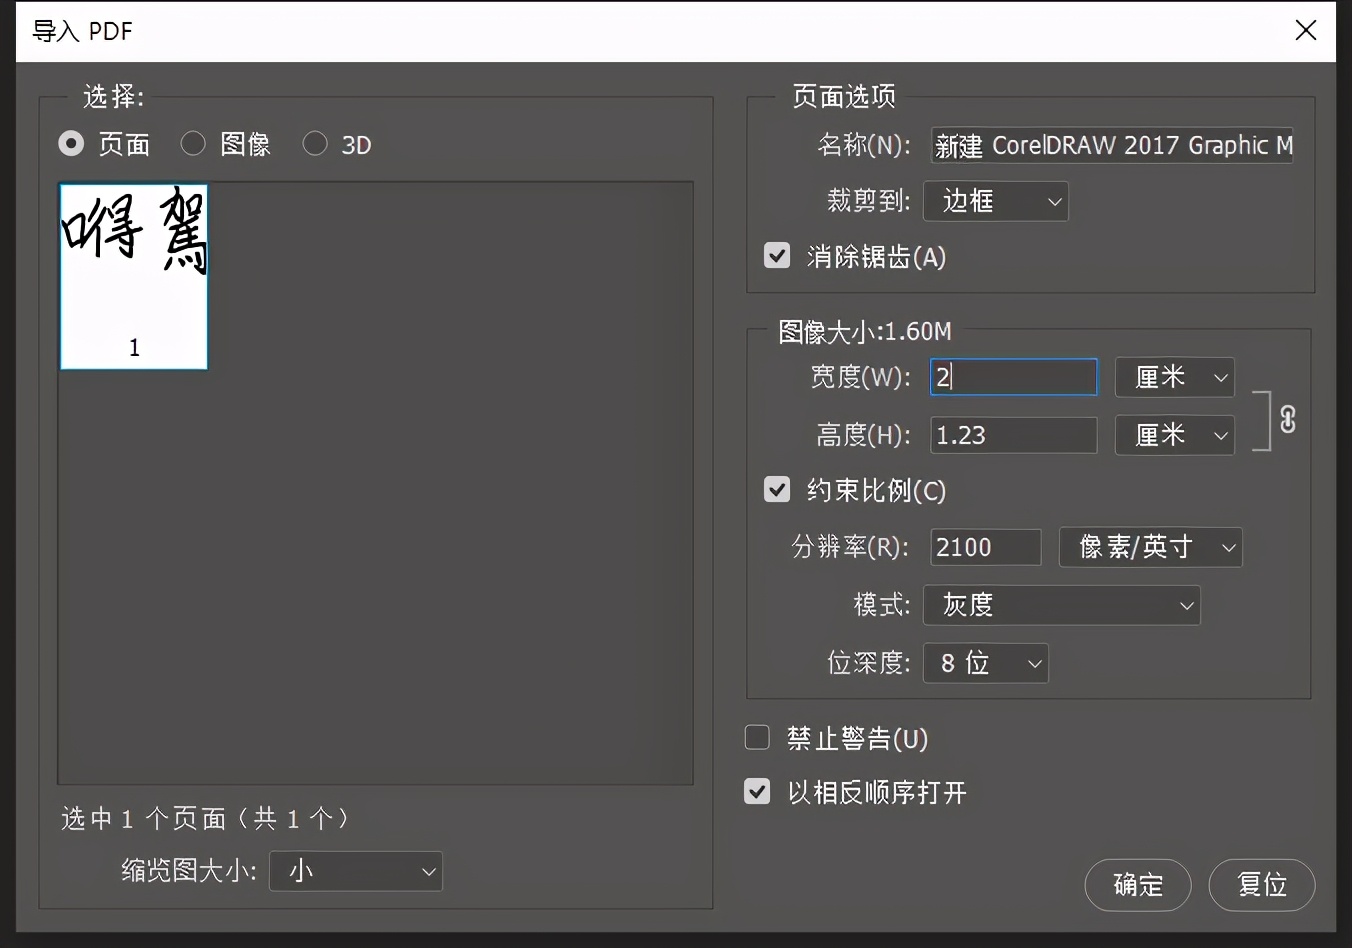Select the 图像 radio button
The width and height of the screenshot is (1352, 948).
coord(193,144)
